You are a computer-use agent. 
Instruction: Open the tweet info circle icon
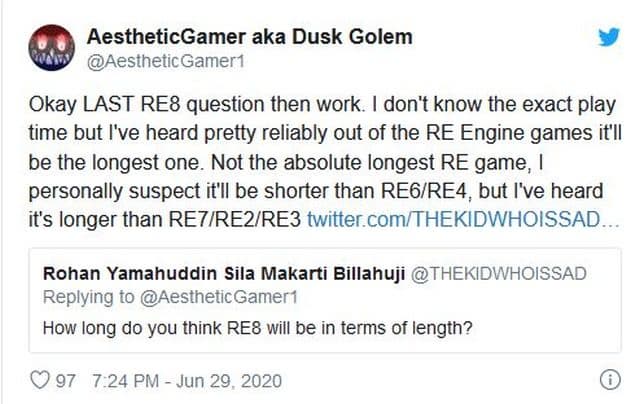pyautogui.click(x=609, y=380)
